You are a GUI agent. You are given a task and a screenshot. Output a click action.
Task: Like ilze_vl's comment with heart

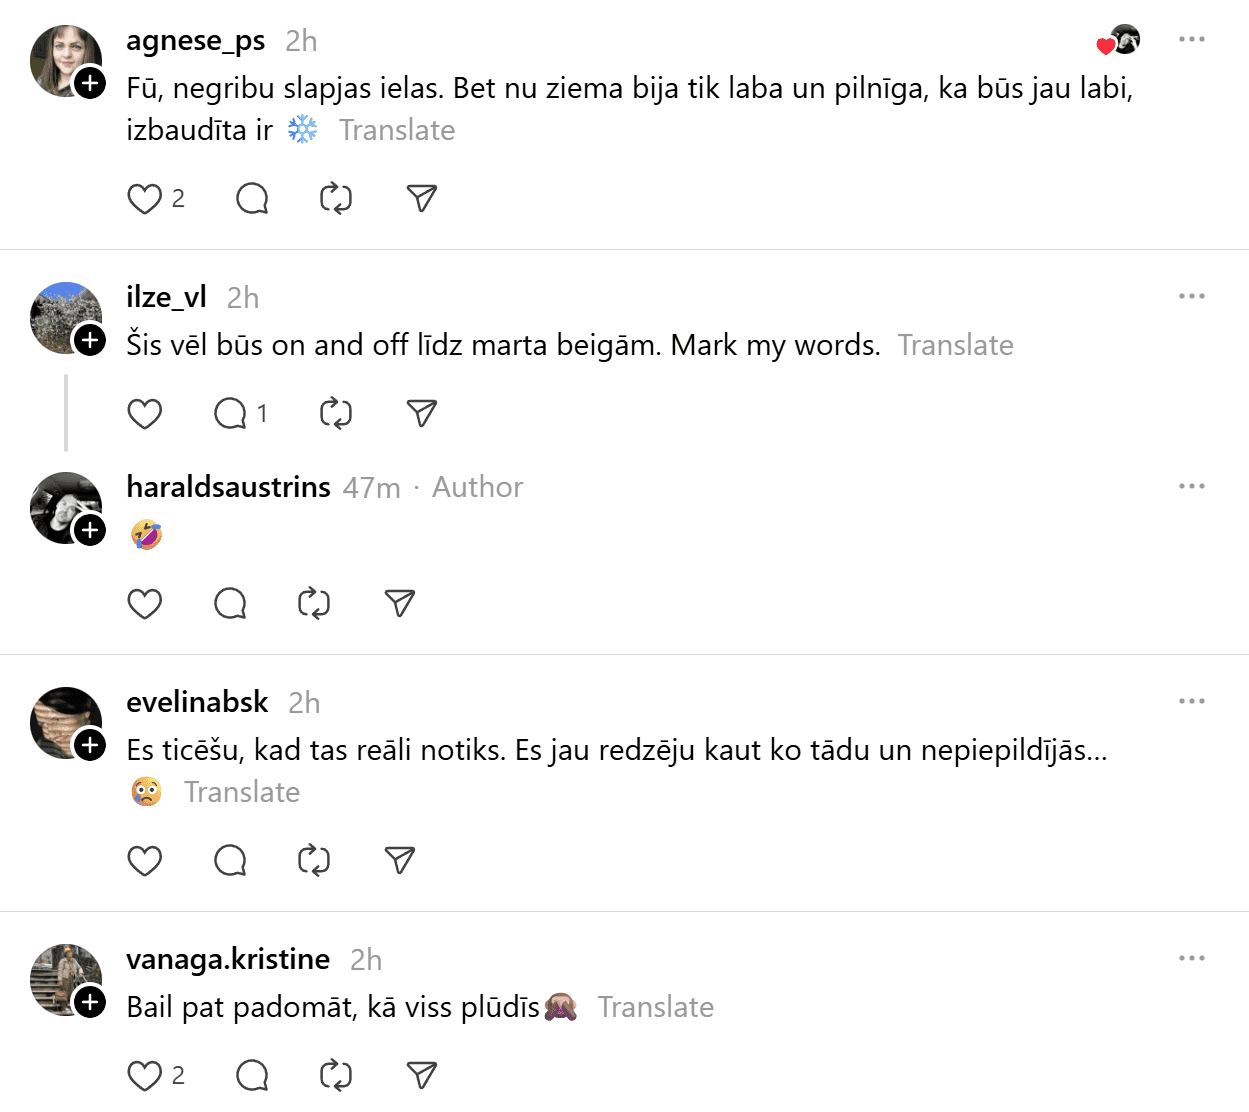(145, 414)
